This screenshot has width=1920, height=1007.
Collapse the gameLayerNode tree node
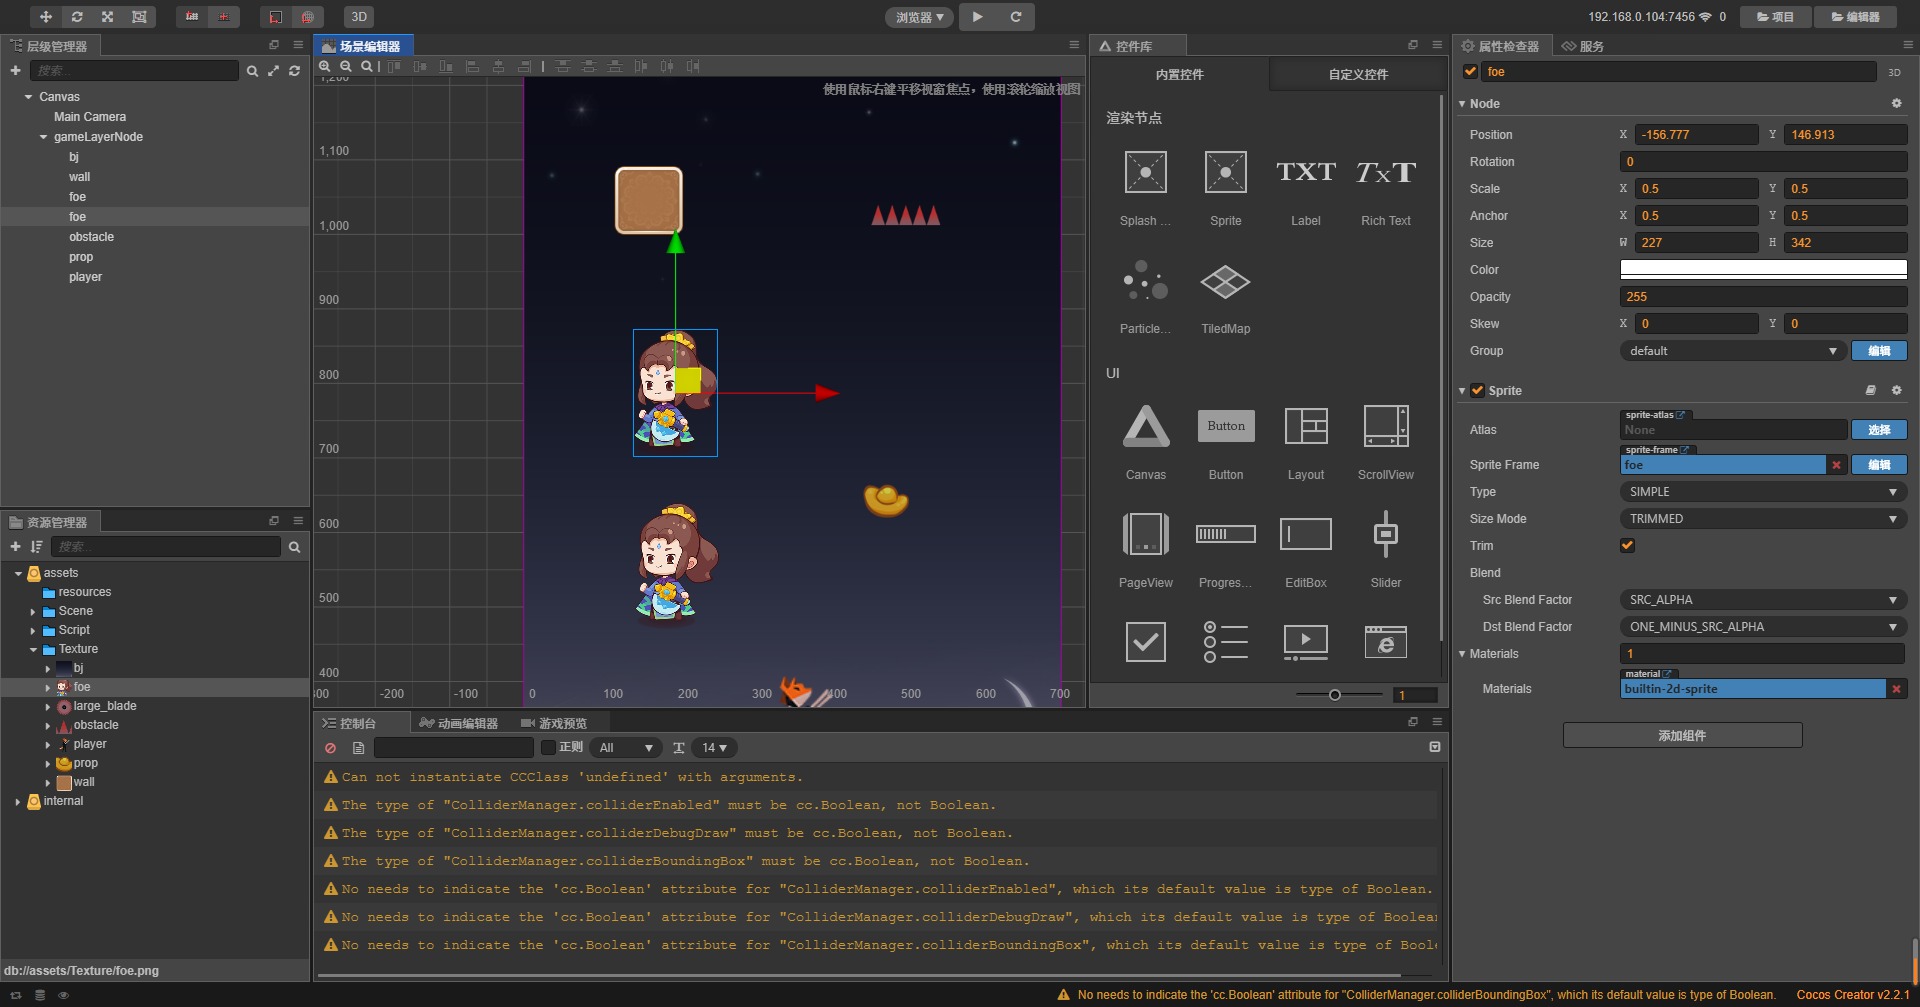pyautogui.click(x=43, y=137)
